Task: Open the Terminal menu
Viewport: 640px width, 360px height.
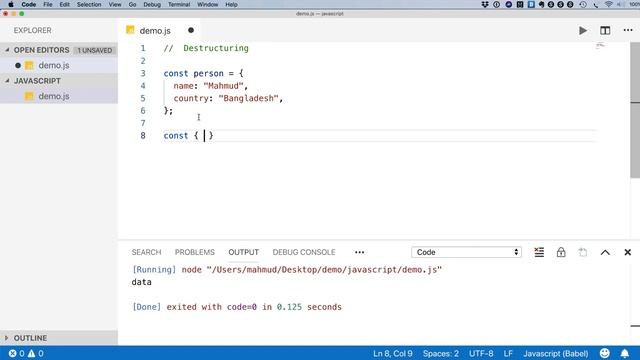Action: point(179,4)
